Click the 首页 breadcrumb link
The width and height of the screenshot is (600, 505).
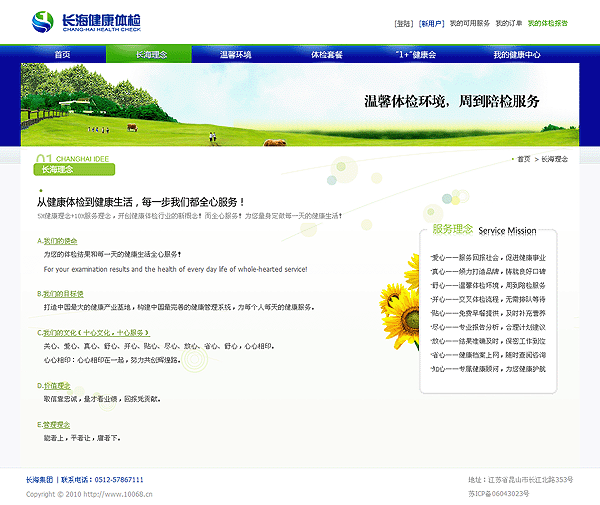pos(523,159)
